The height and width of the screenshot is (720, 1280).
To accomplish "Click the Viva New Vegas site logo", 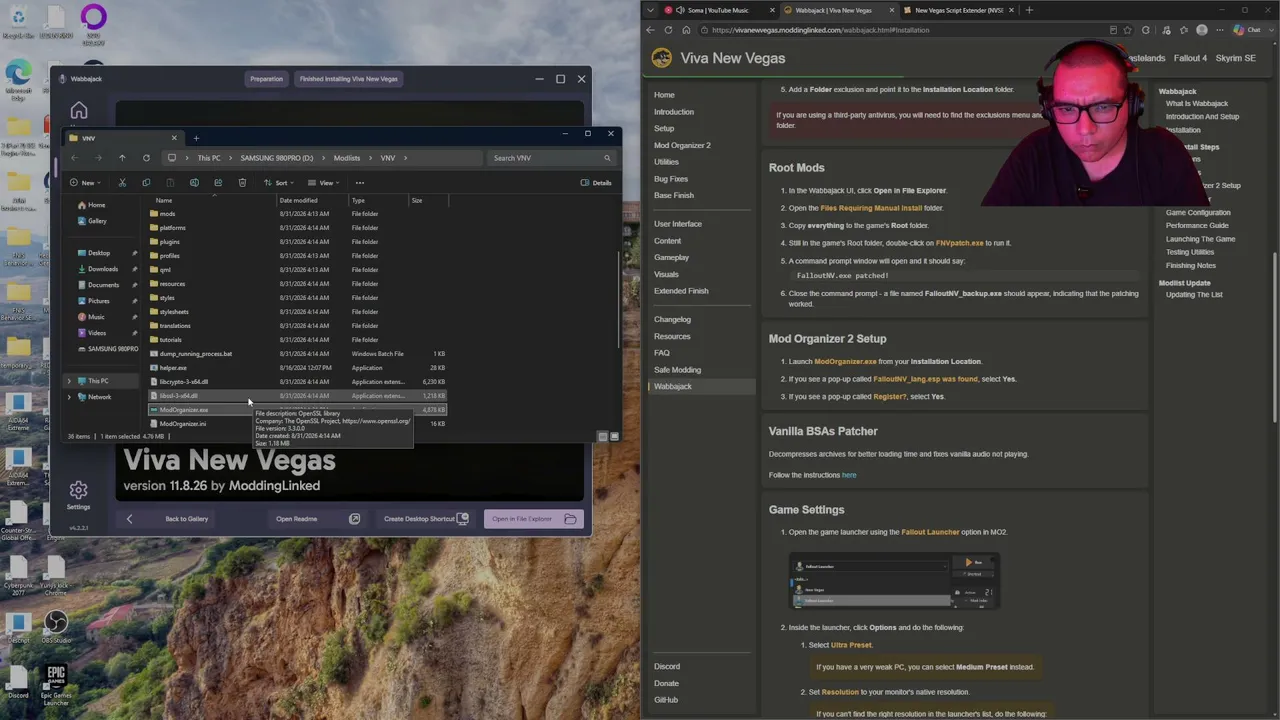I will point(662,58).
